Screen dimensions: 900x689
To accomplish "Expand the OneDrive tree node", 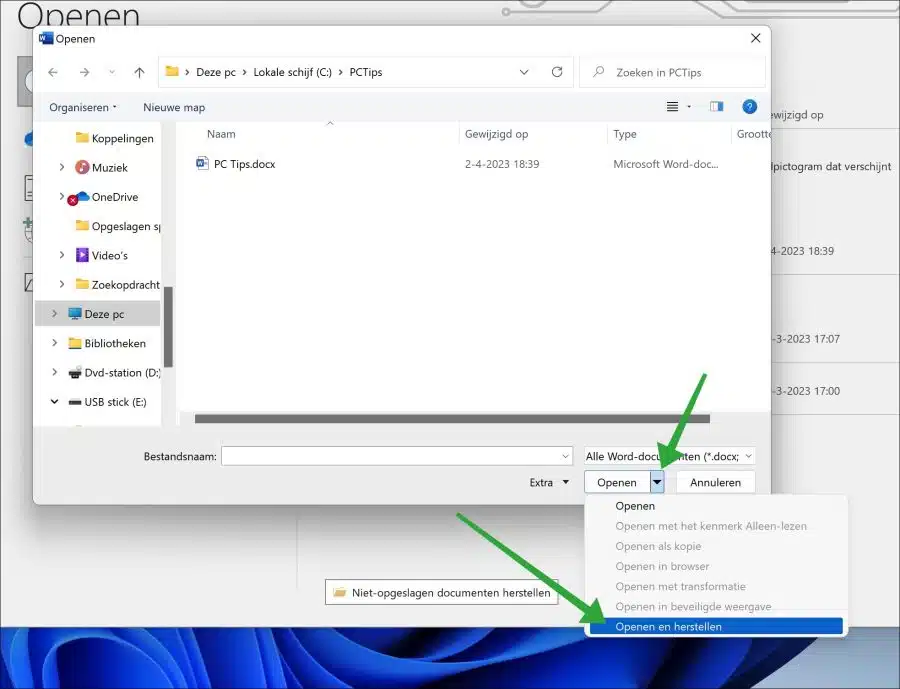I will 61,196.
